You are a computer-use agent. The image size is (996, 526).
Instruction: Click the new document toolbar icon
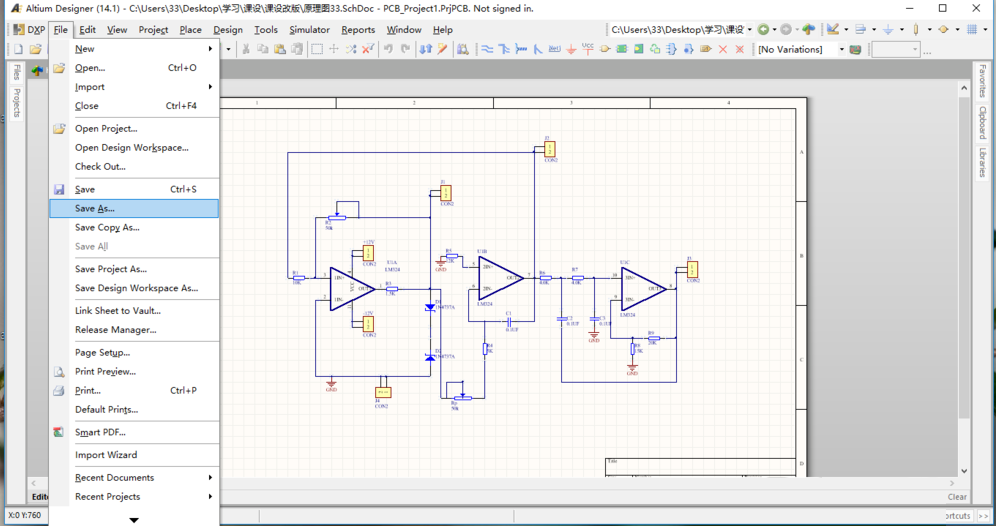(x=18, y=49)
